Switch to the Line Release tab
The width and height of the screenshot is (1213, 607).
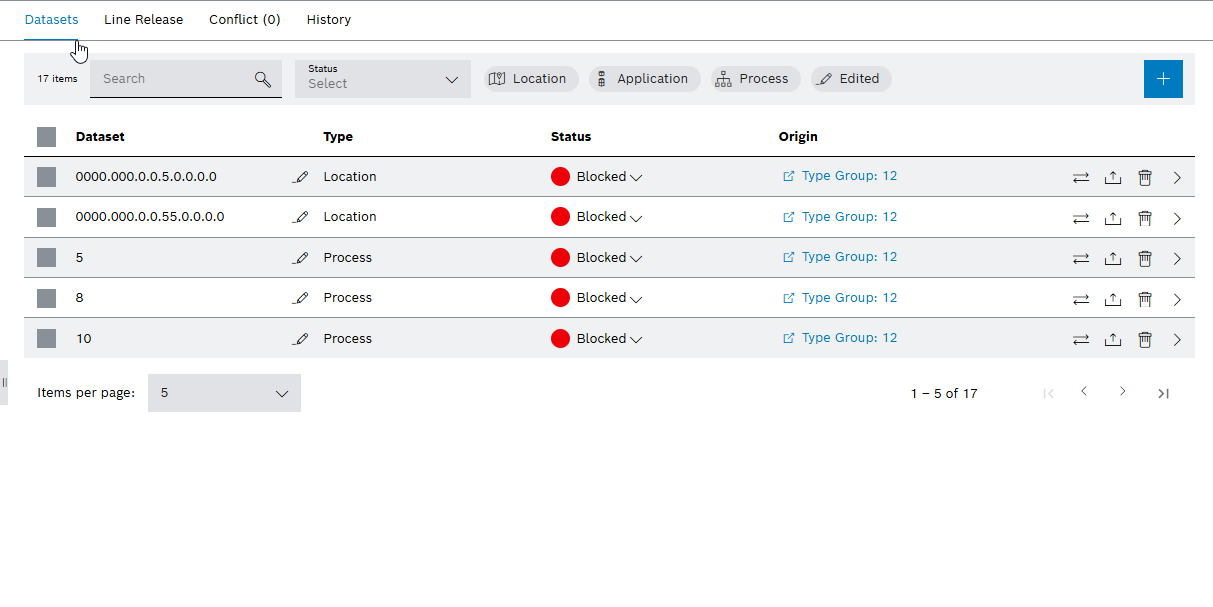coord(143,20)
